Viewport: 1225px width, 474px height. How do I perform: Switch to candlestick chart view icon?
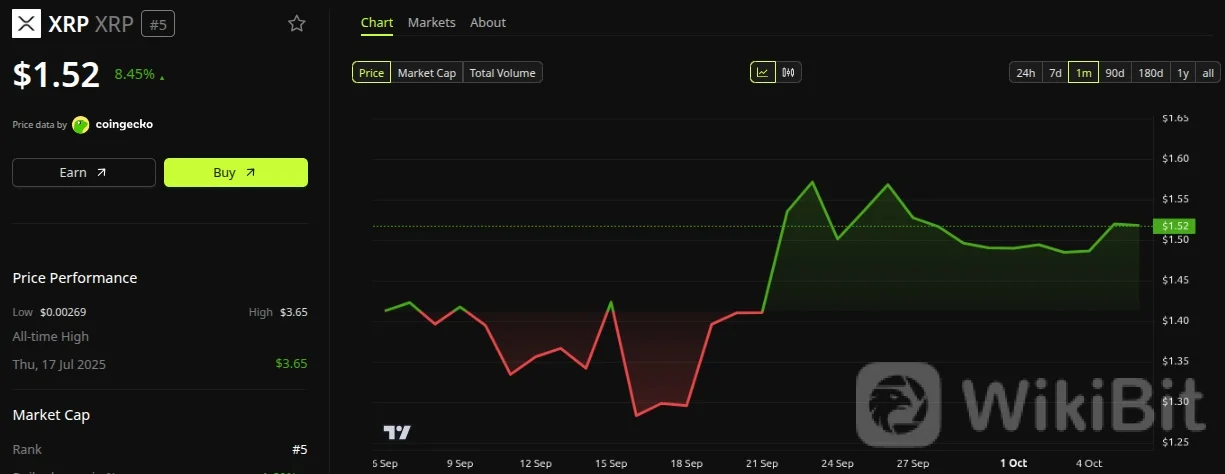pos(788,72)
